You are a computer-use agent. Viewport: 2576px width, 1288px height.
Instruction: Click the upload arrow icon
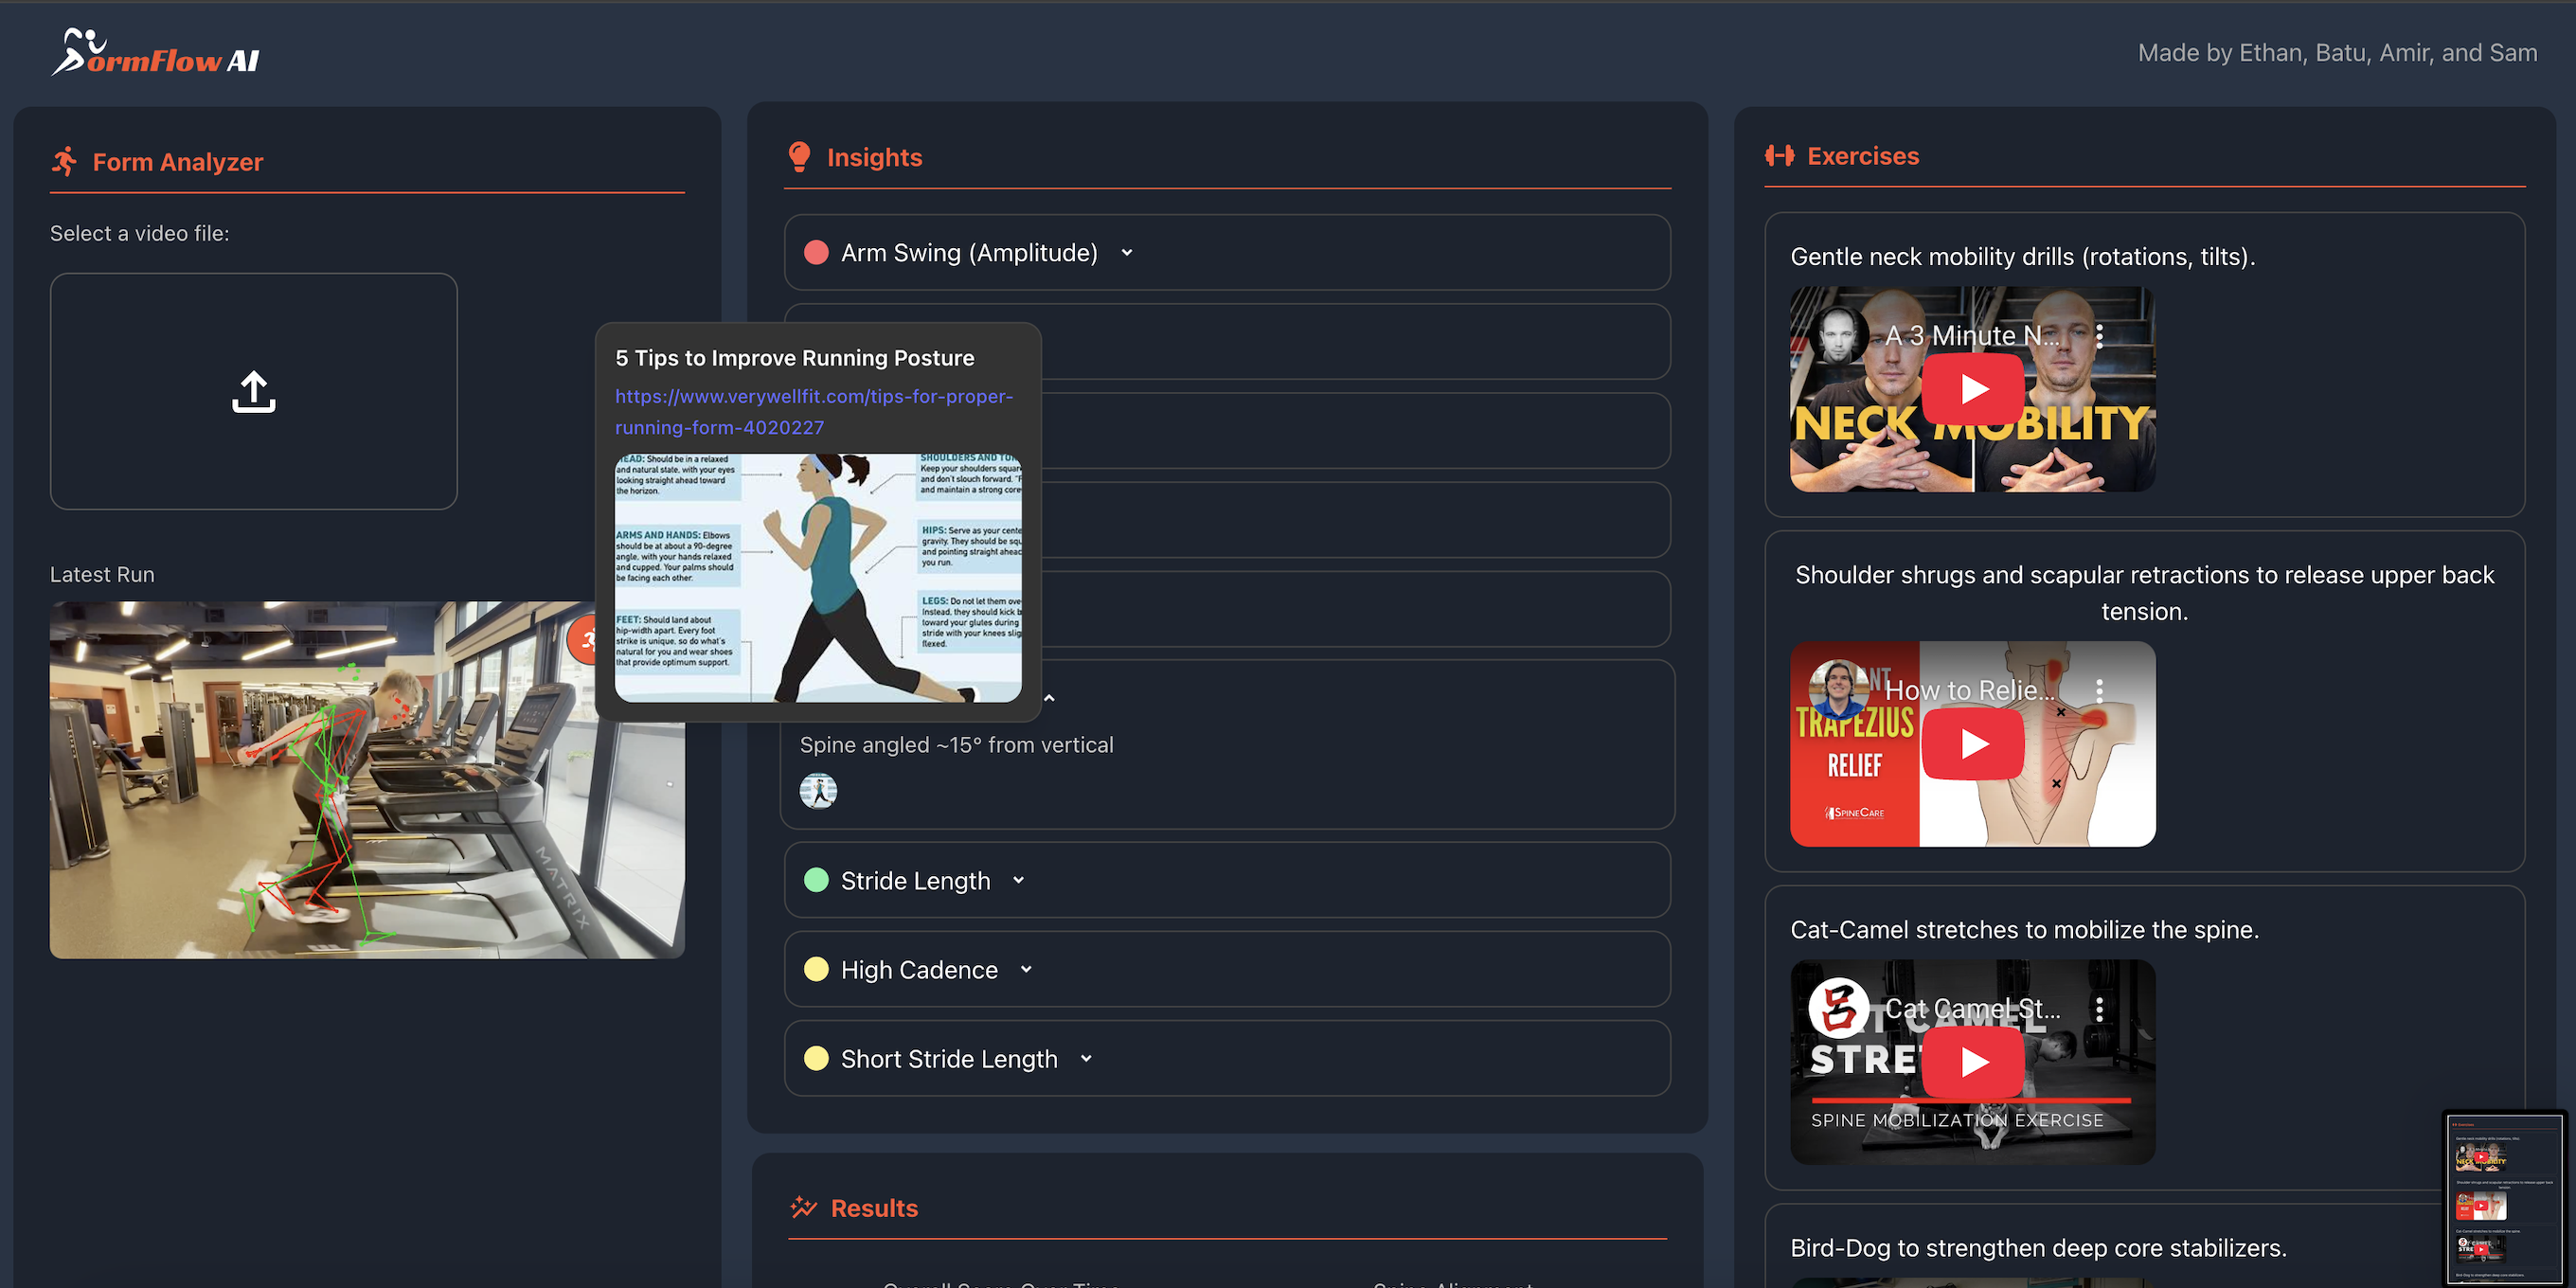(253, 391)
